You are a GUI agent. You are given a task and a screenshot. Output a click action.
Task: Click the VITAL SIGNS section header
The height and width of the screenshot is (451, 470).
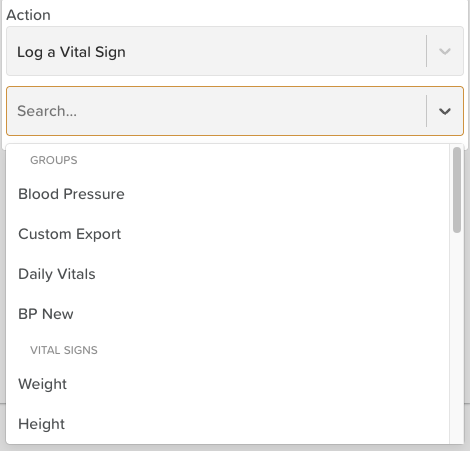[64, 350]
